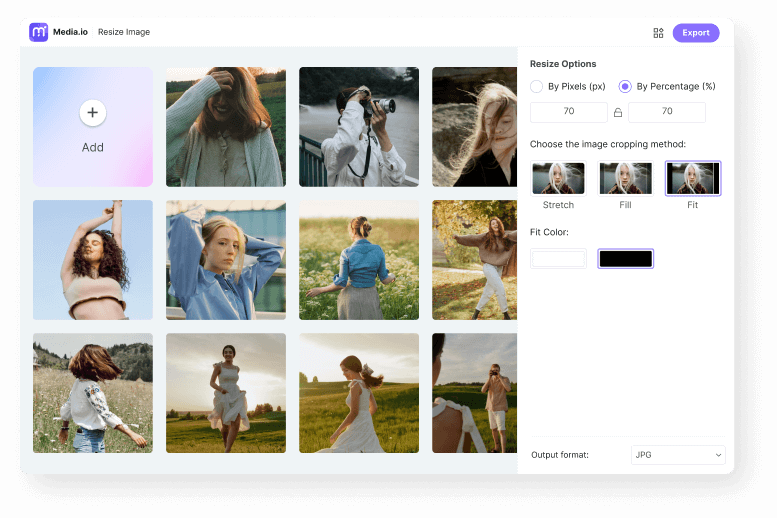
Task: Click the width percentage input field
Action: click(x=568, y=112)
